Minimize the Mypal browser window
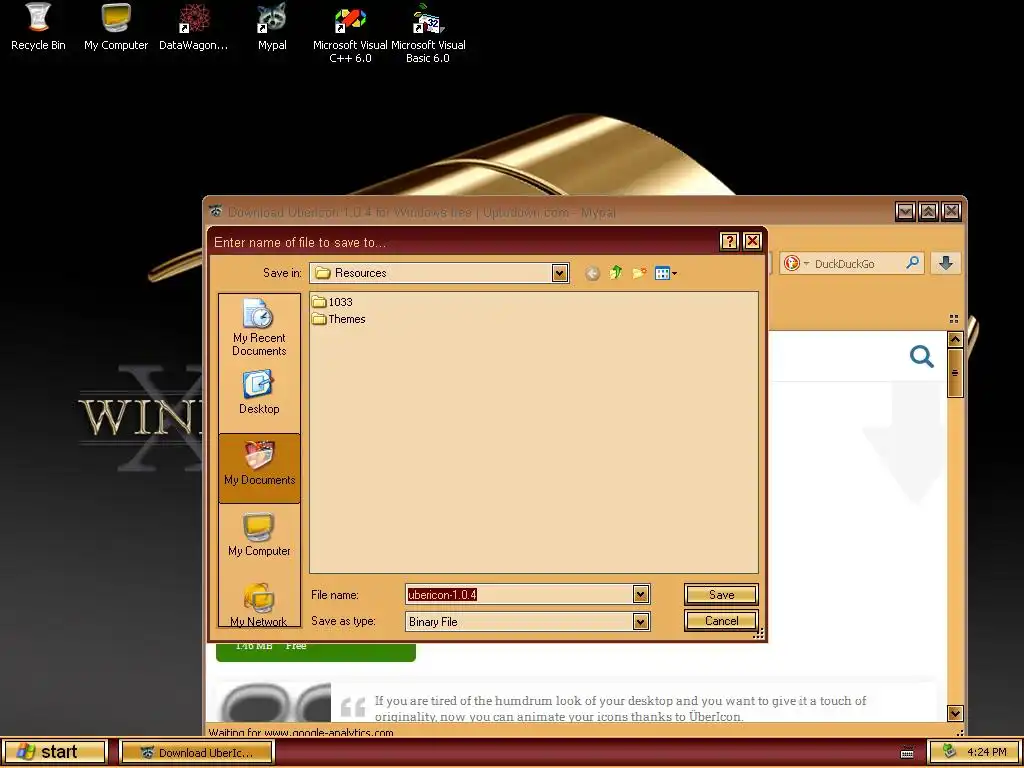 [904, 212]
